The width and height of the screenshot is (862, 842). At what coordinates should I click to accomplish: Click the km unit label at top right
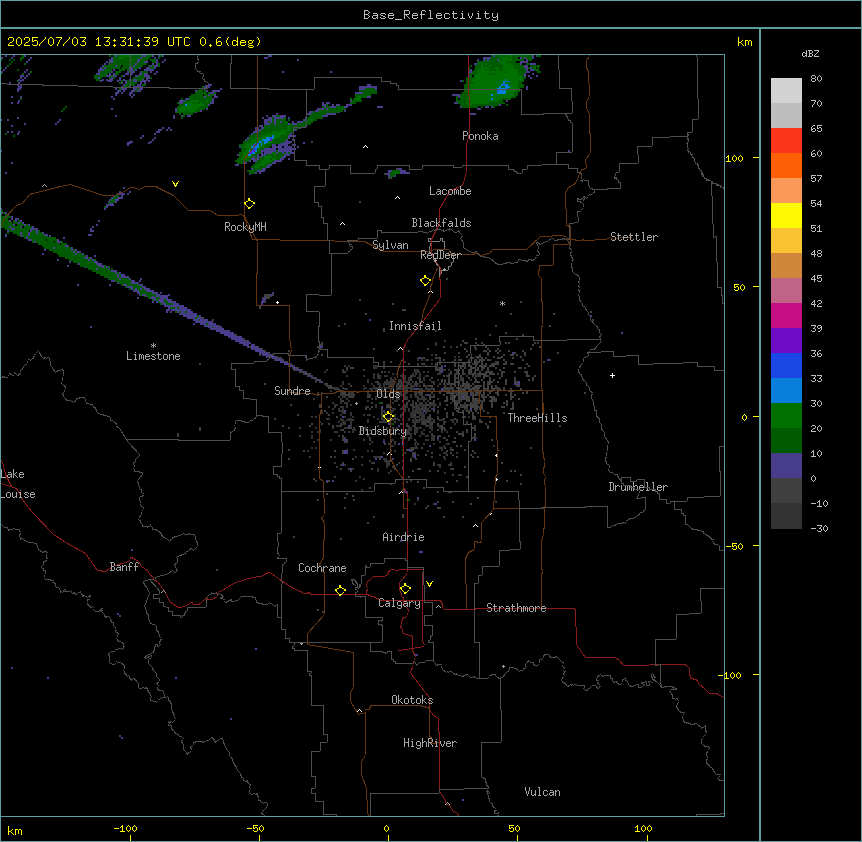[x=744, y=42]
